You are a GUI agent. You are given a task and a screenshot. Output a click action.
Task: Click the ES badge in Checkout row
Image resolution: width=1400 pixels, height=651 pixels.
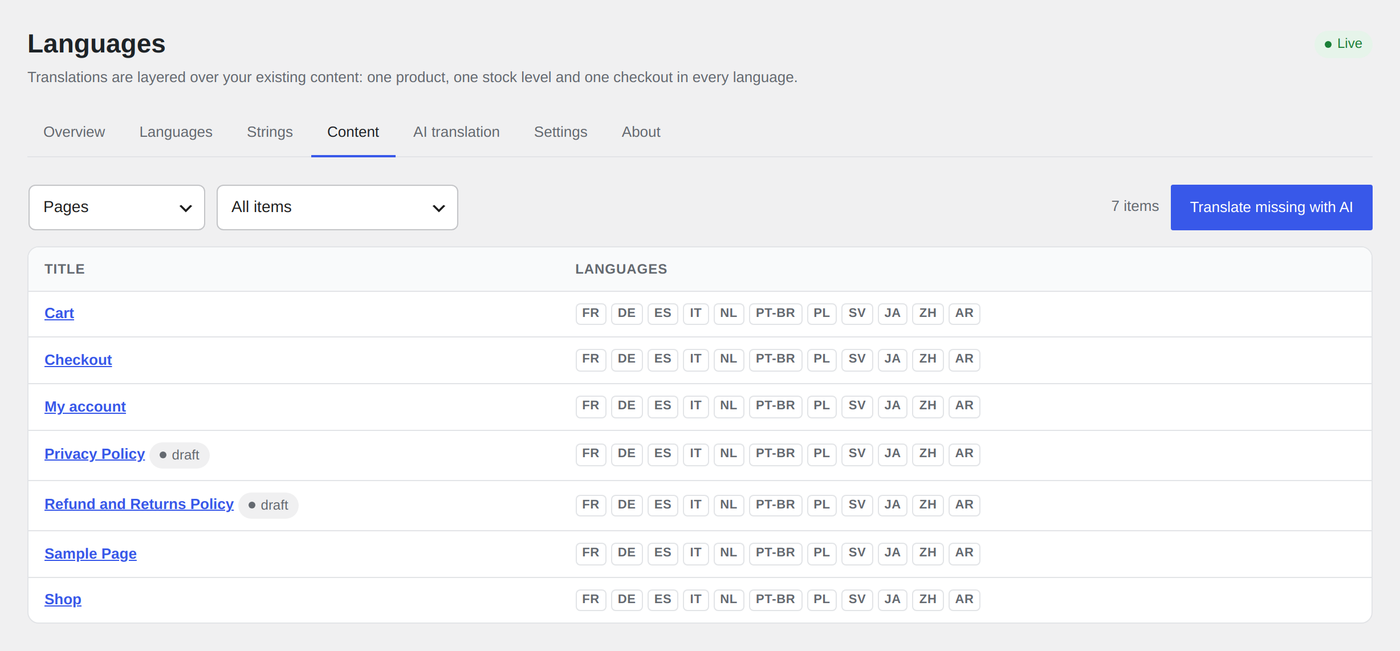pos(663,359)
